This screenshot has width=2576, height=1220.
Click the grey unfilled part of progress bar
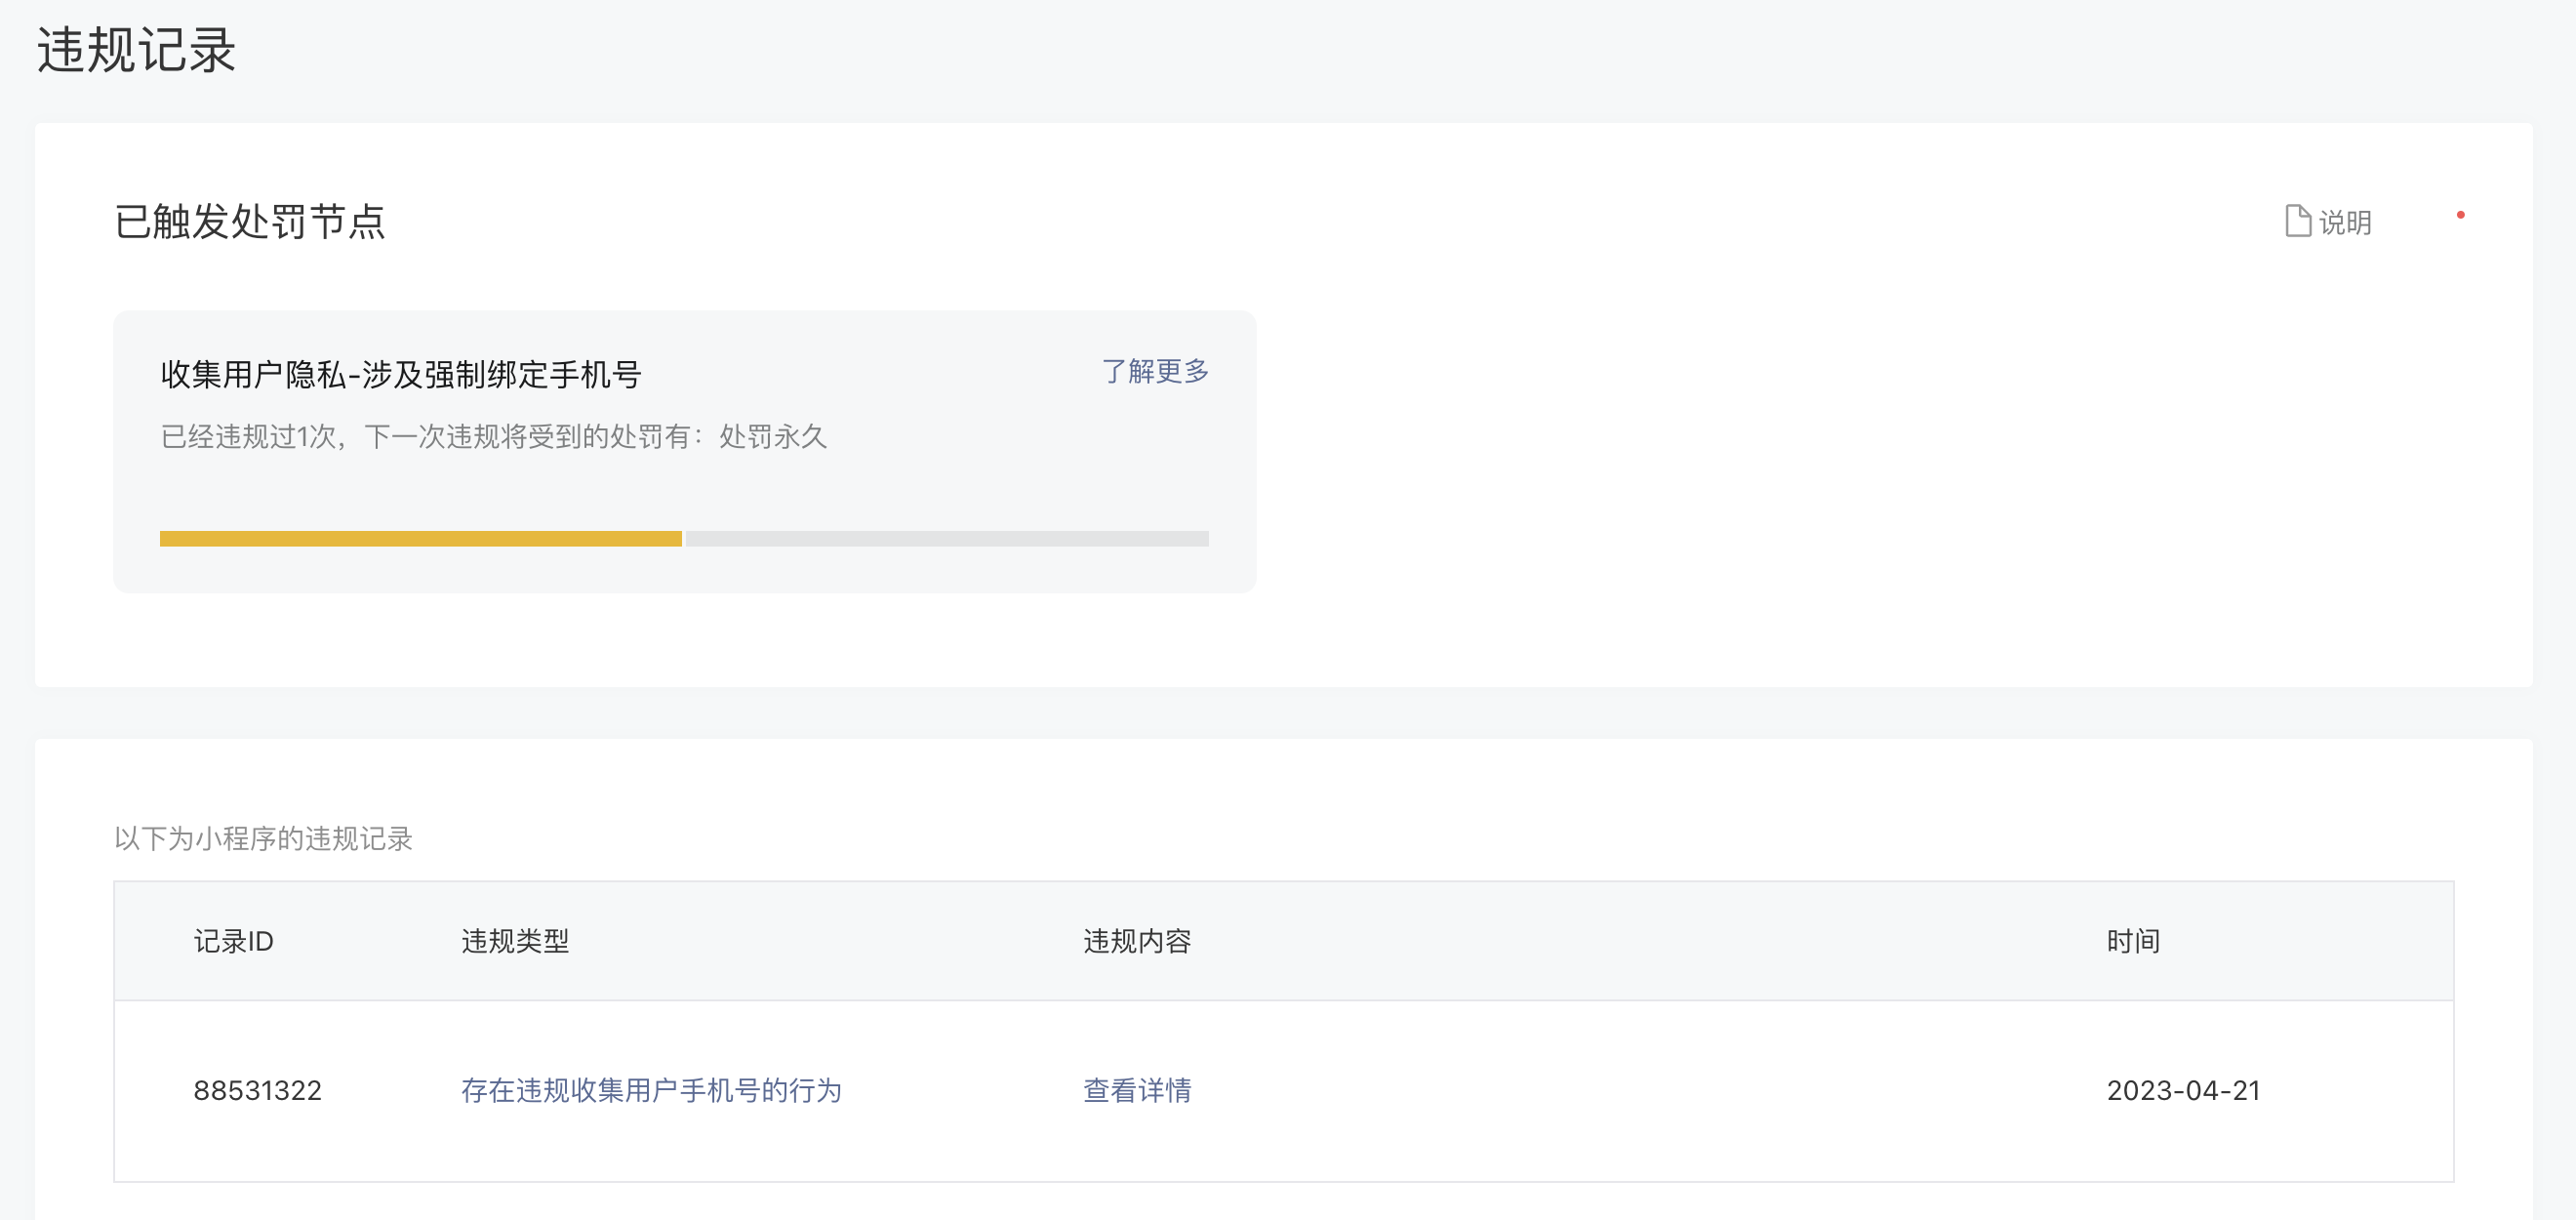click(x=946, y=539)
